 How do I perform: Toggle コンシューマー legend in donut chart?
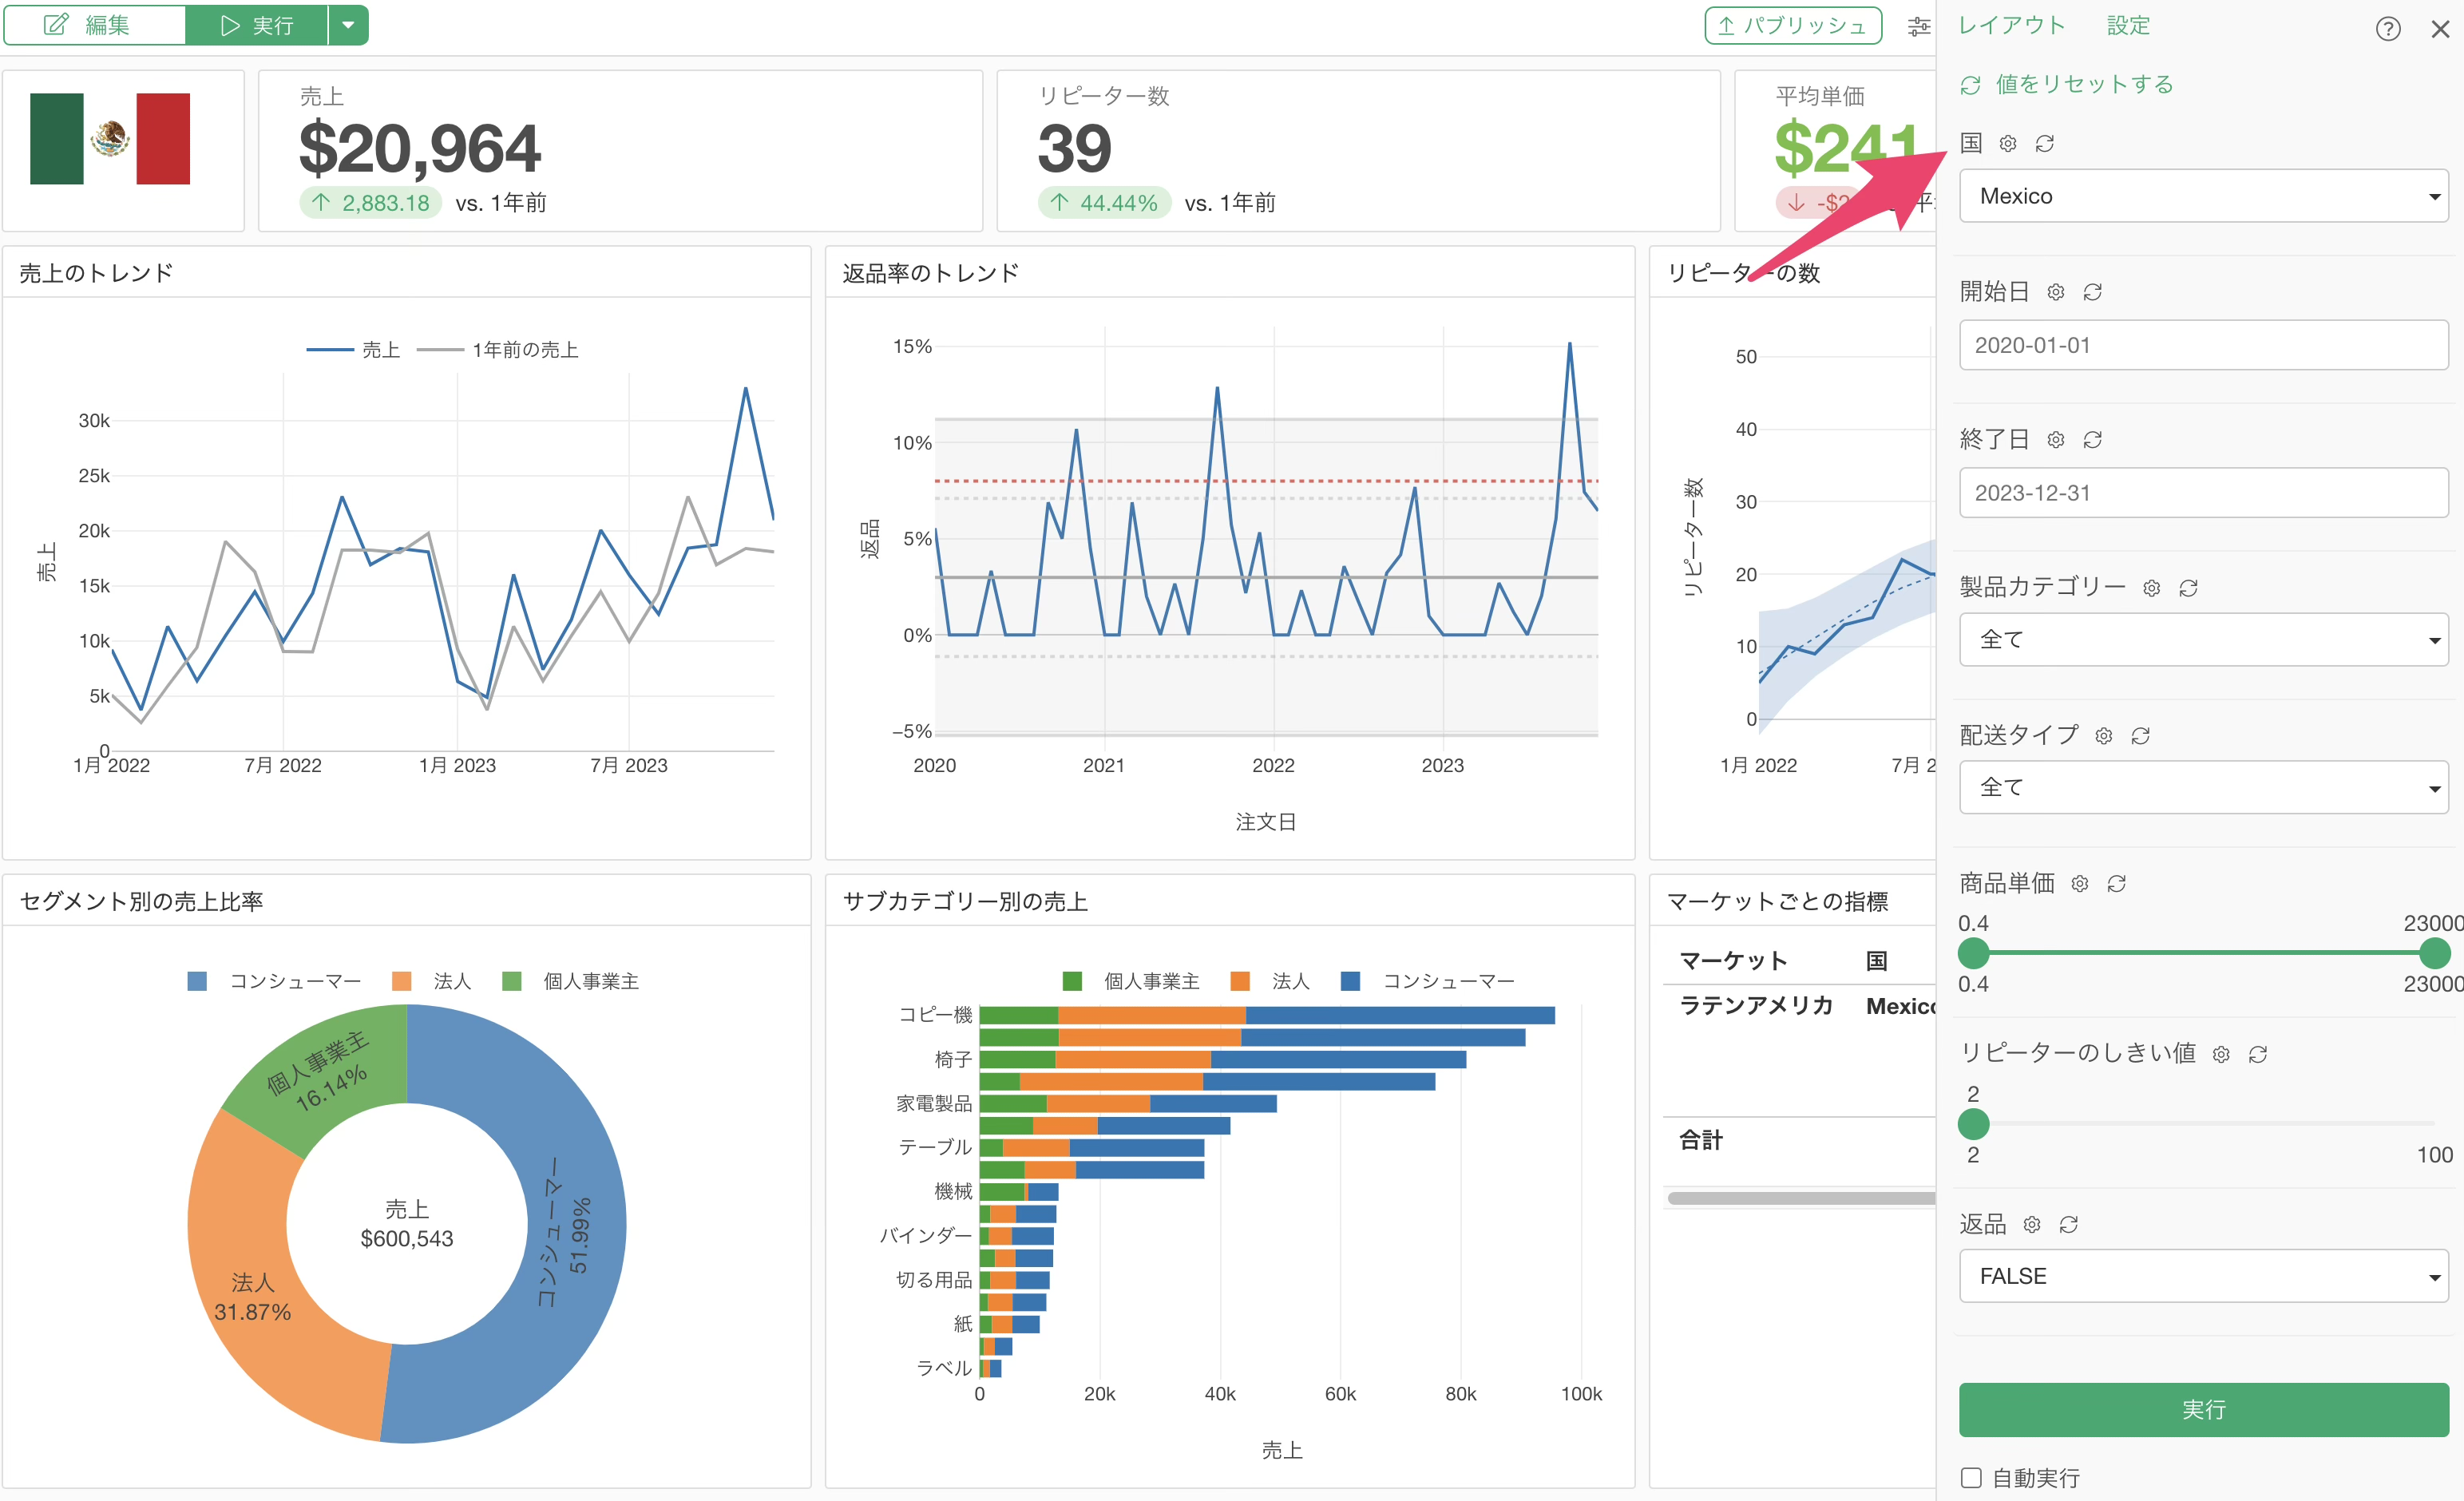point(274,982)
